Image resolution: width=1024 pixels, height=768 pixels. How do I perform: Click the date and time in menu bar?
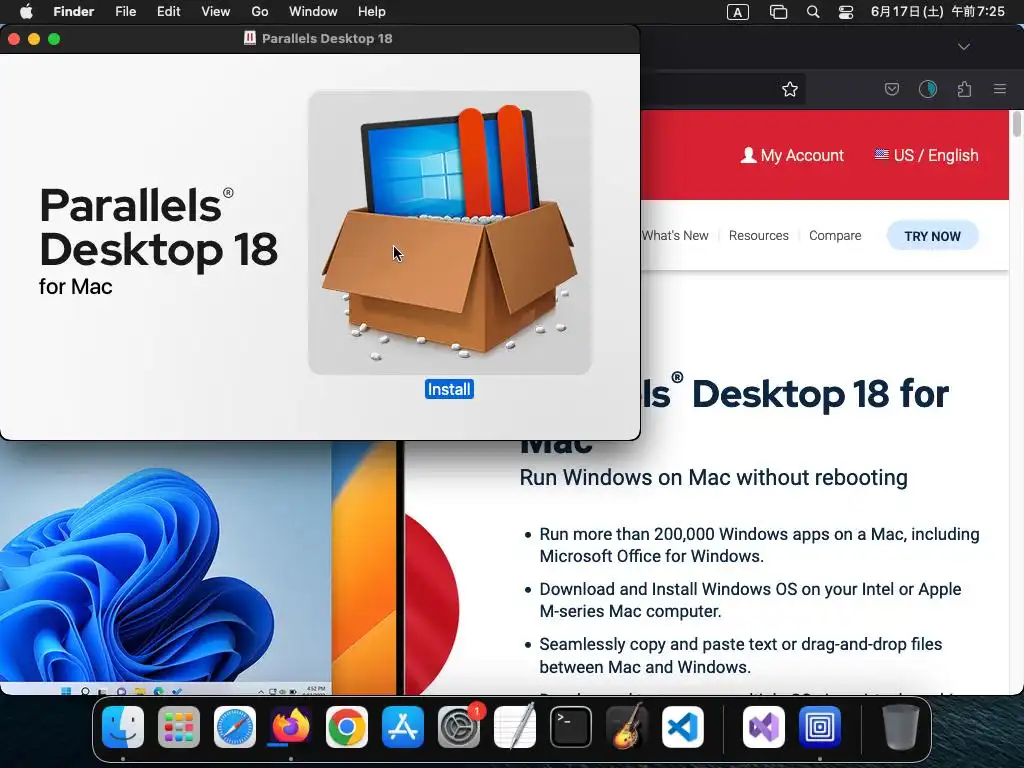(937, 12)
